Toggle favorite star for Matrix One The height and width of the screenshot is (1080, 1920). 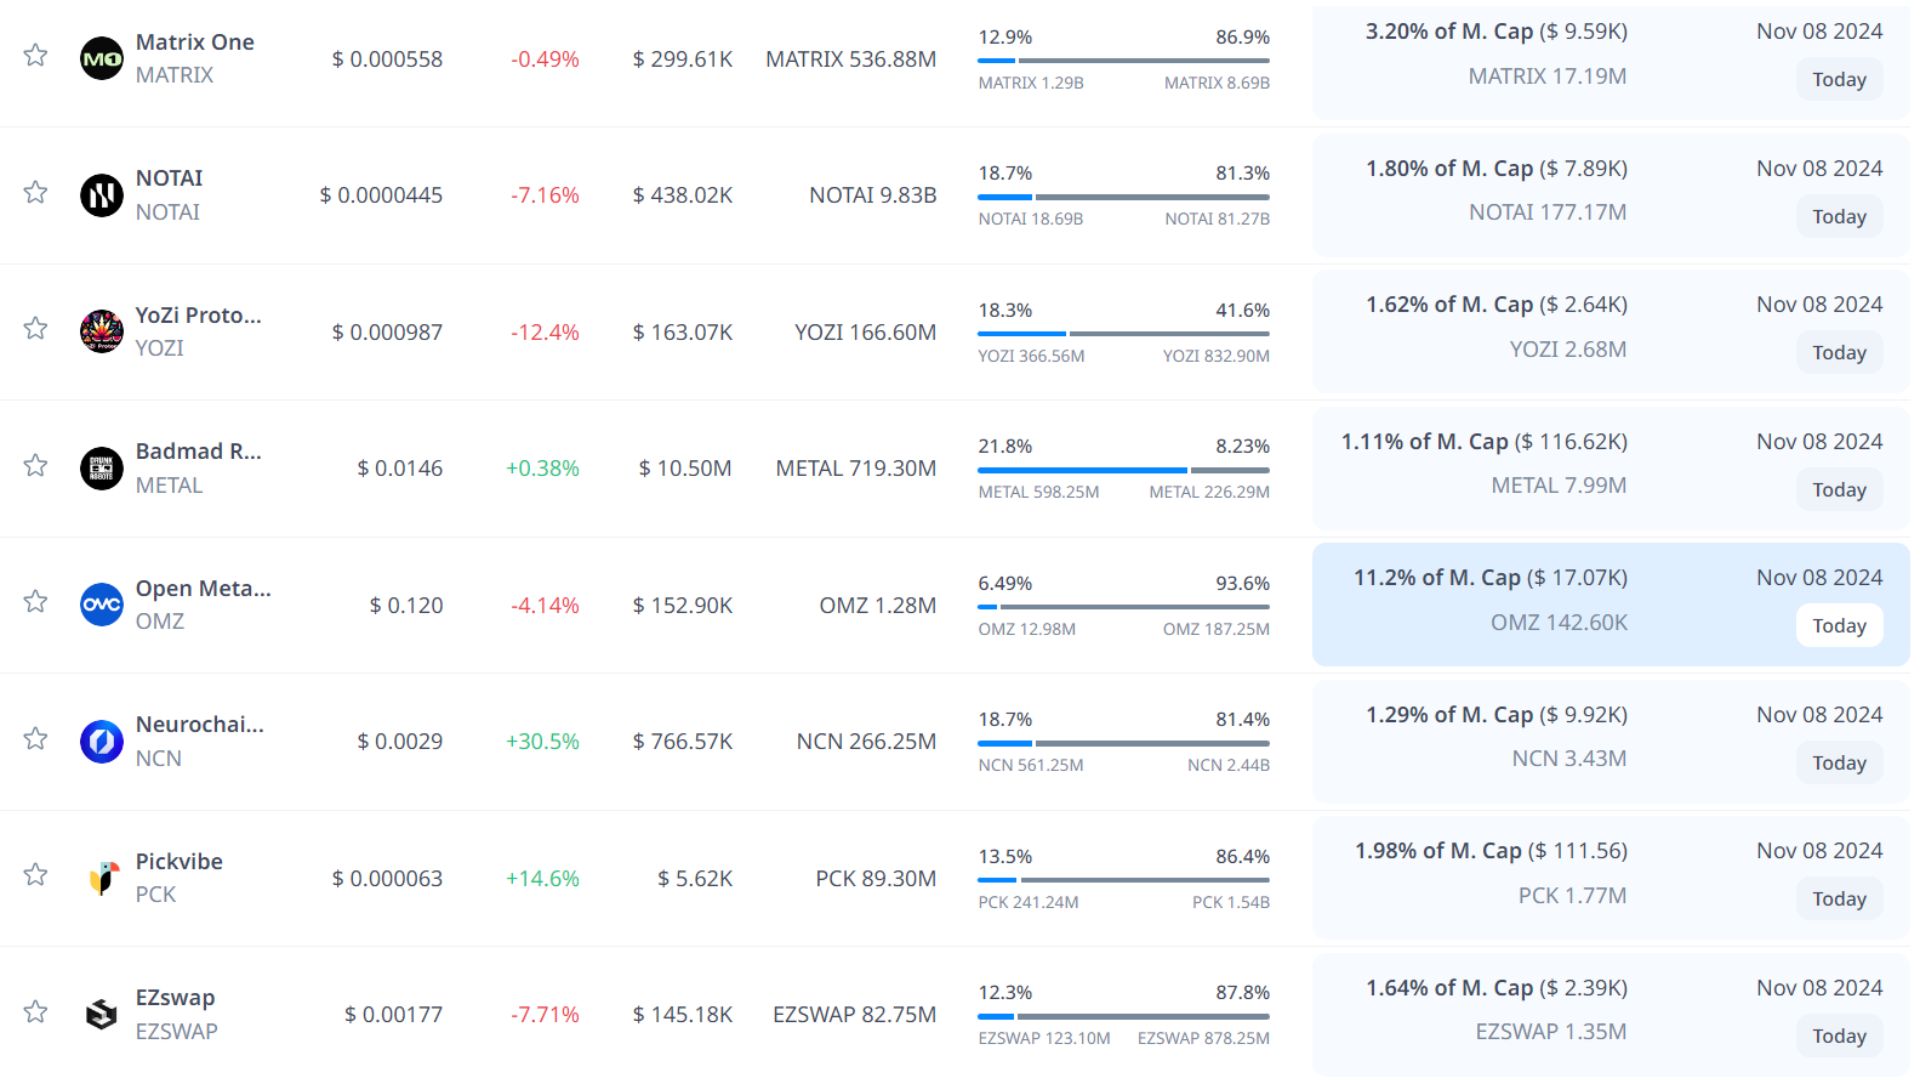[36, 55]
